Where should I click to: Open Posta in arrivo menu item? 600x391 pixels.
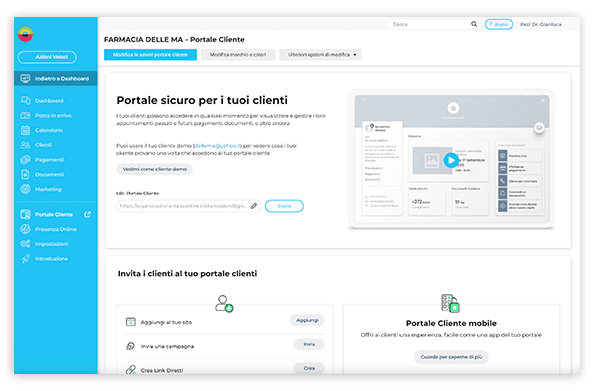[53, 115]
